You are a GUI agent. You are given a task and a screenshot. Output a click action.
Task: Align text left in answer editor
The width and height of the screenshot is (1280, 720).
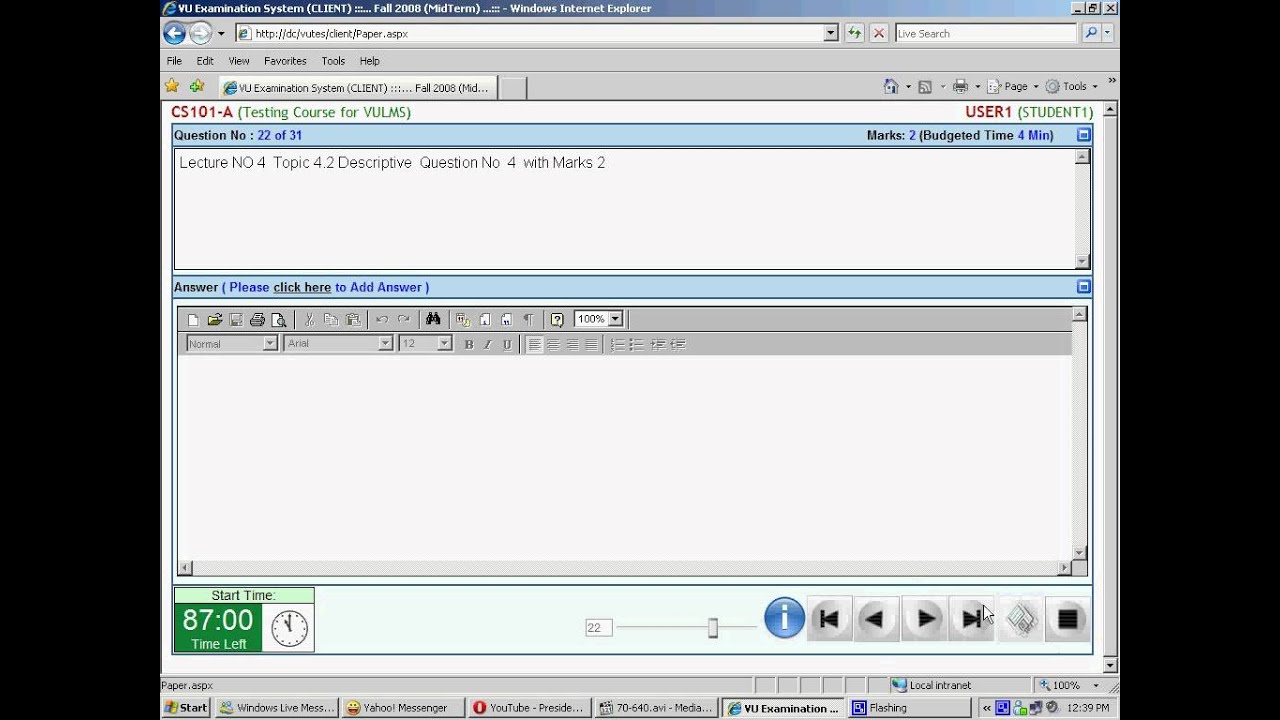[x=535, y=344]
